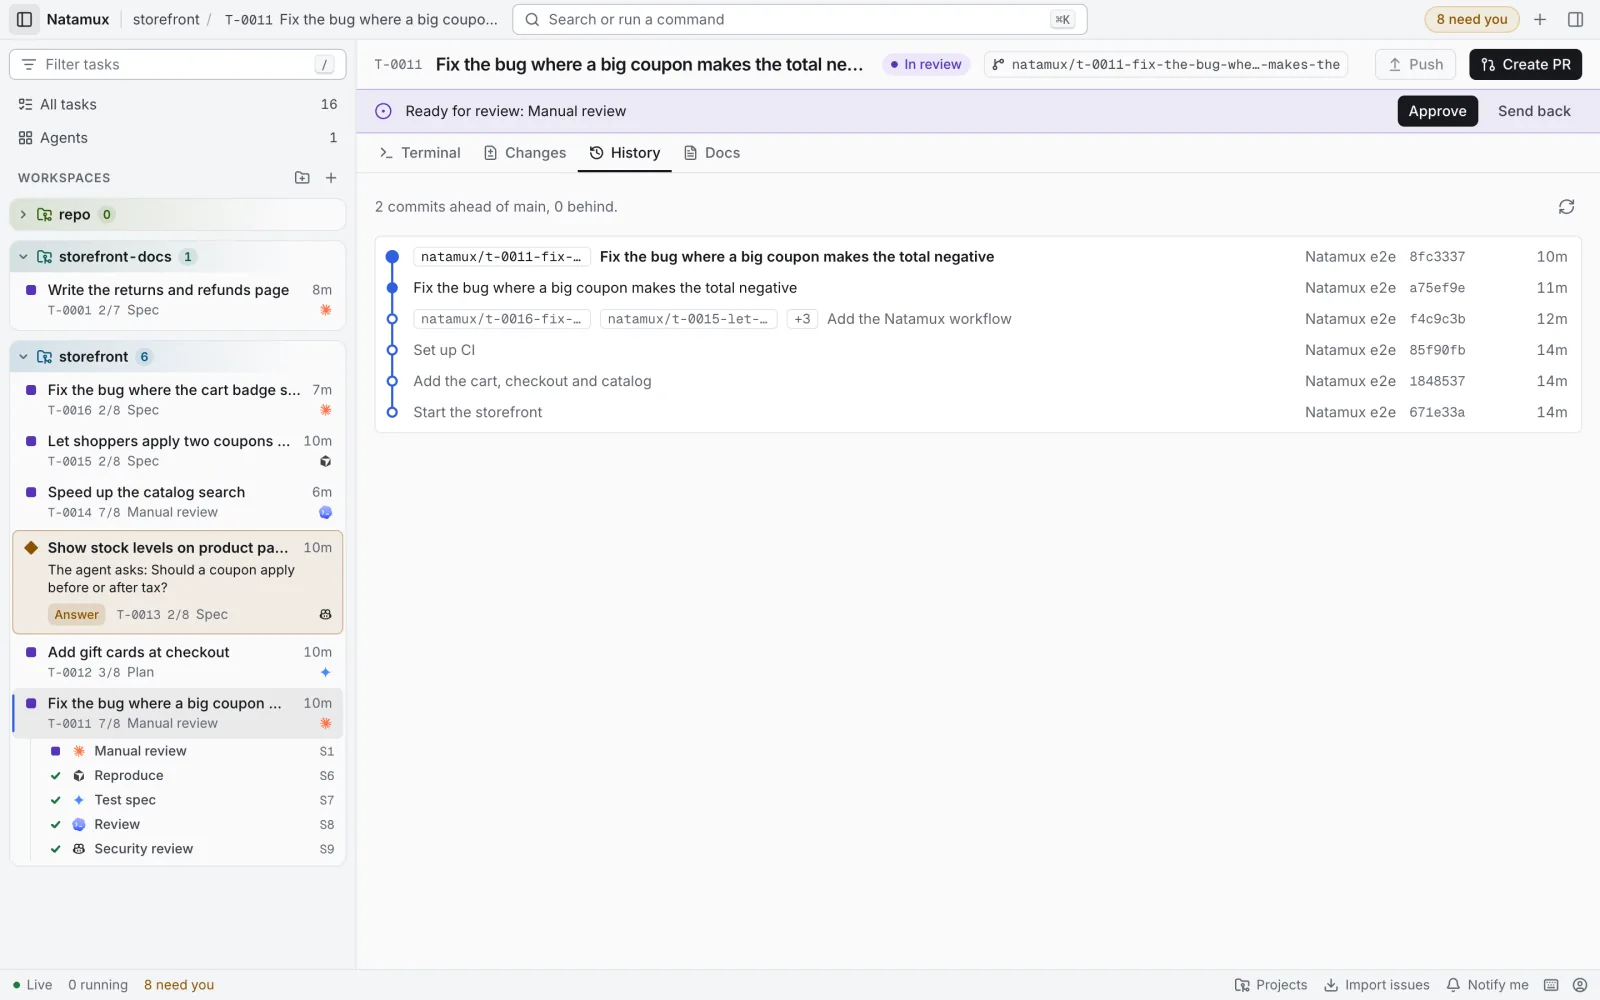Focus the Search or run a command field
Screen dimensions: 1600x1000
click(x=799, y=19)
